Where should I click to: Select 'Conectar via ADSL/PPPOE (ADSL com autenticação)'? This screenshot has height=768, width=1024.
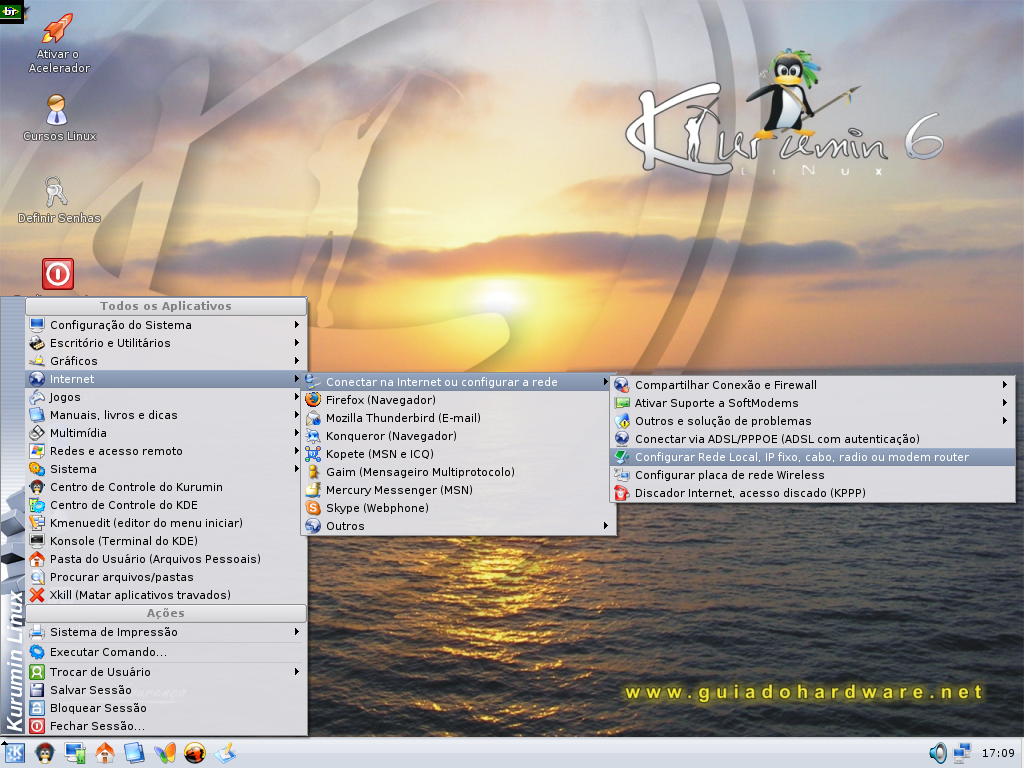coord(812,439)
